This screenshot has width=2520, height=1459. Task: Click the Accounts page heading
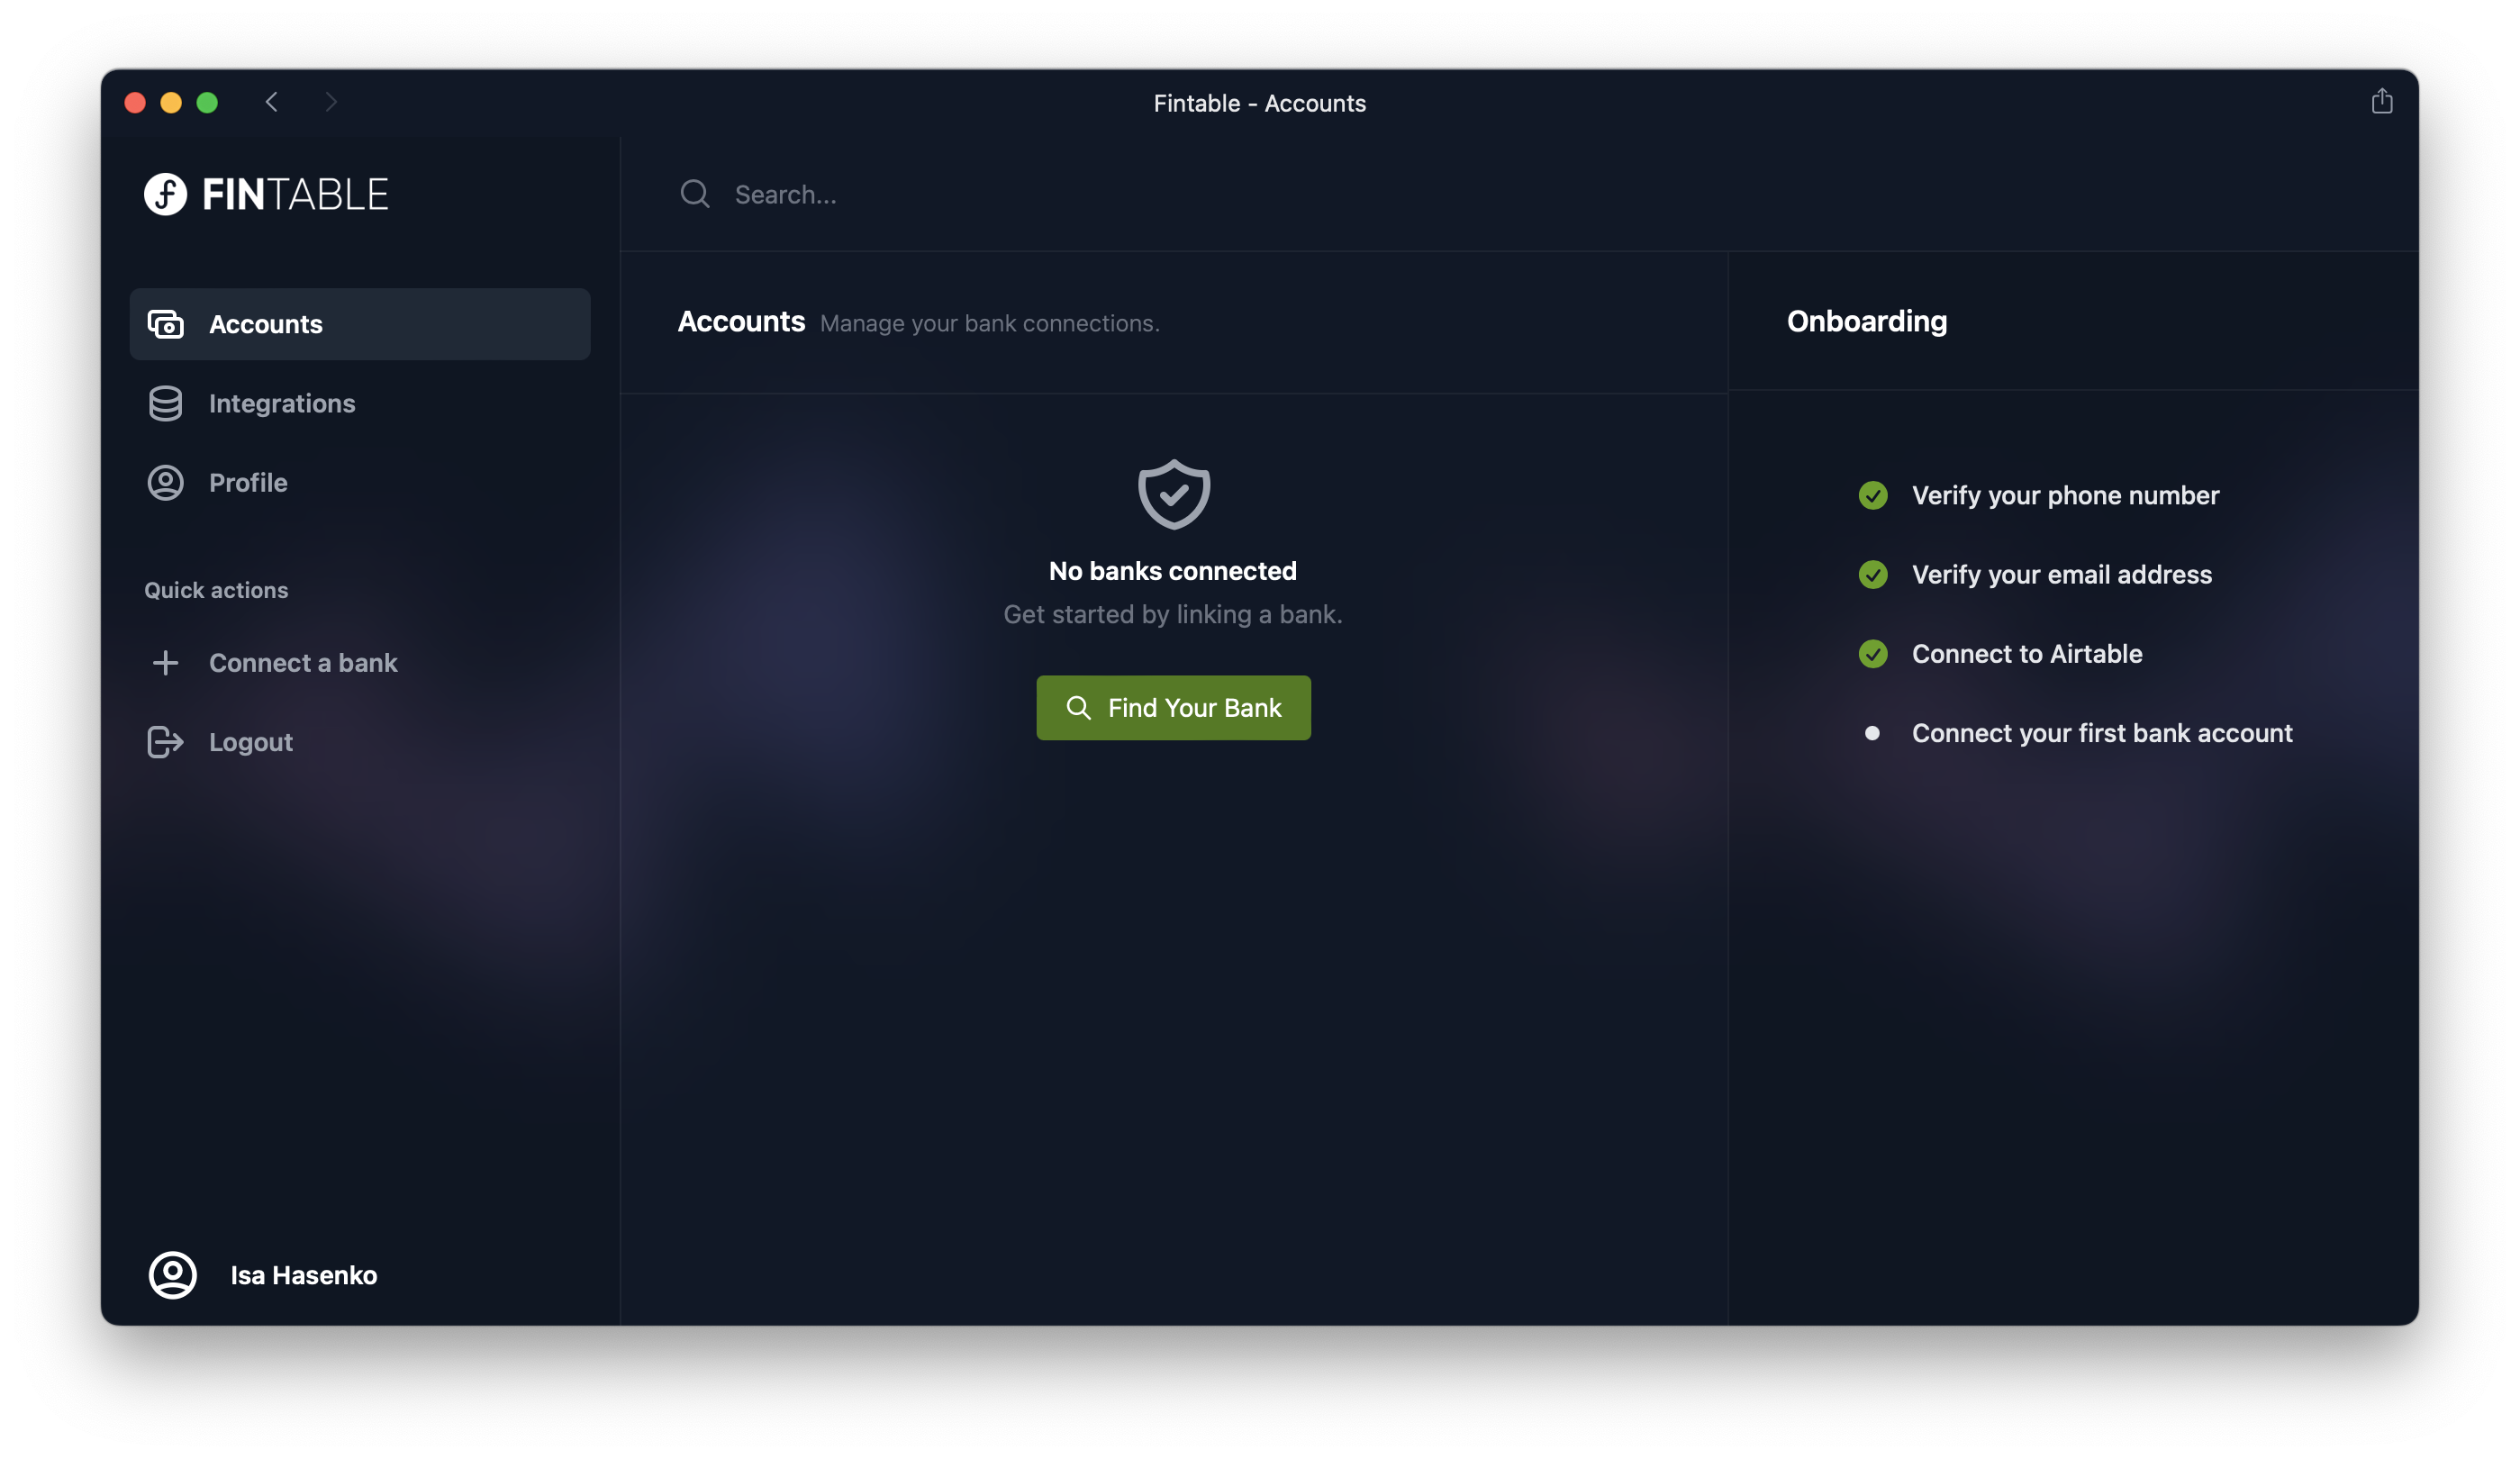click(741, 321)
